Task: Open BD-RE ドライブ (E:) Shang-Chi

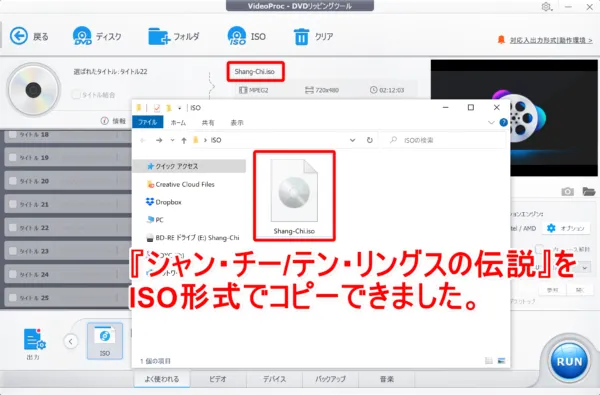Action: point(193,238)
